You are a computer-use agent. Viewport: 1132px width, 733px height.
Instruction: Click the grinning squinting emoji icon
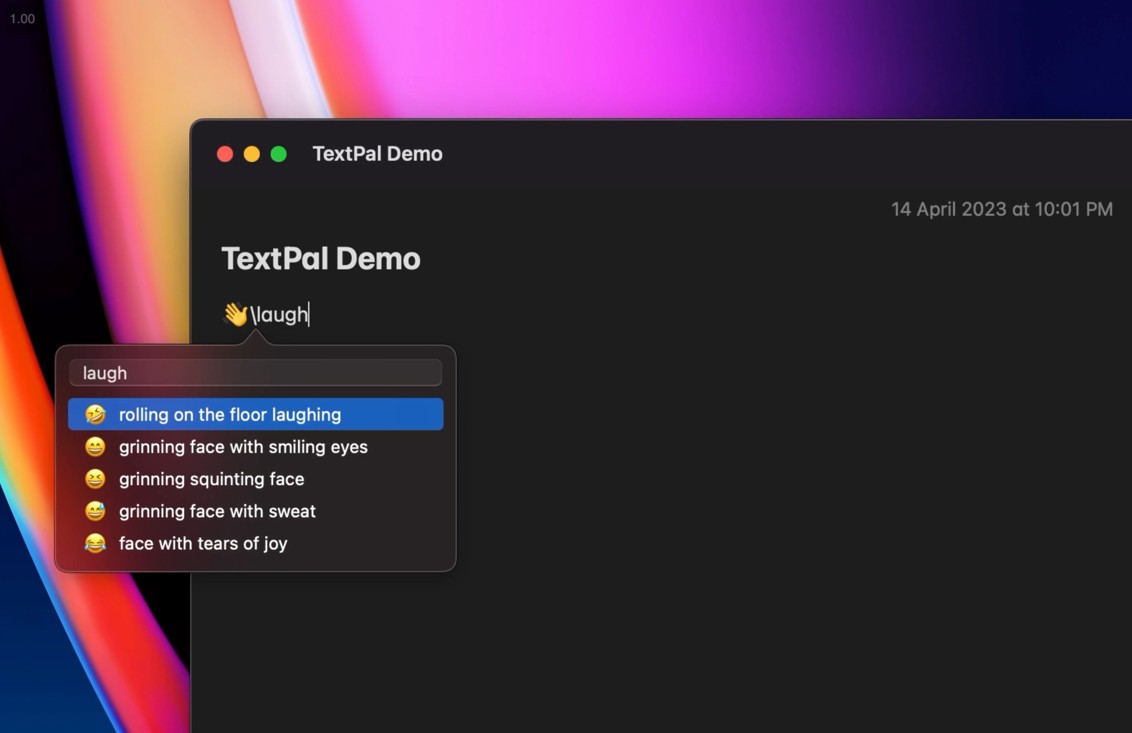click(x=95, y=479)
